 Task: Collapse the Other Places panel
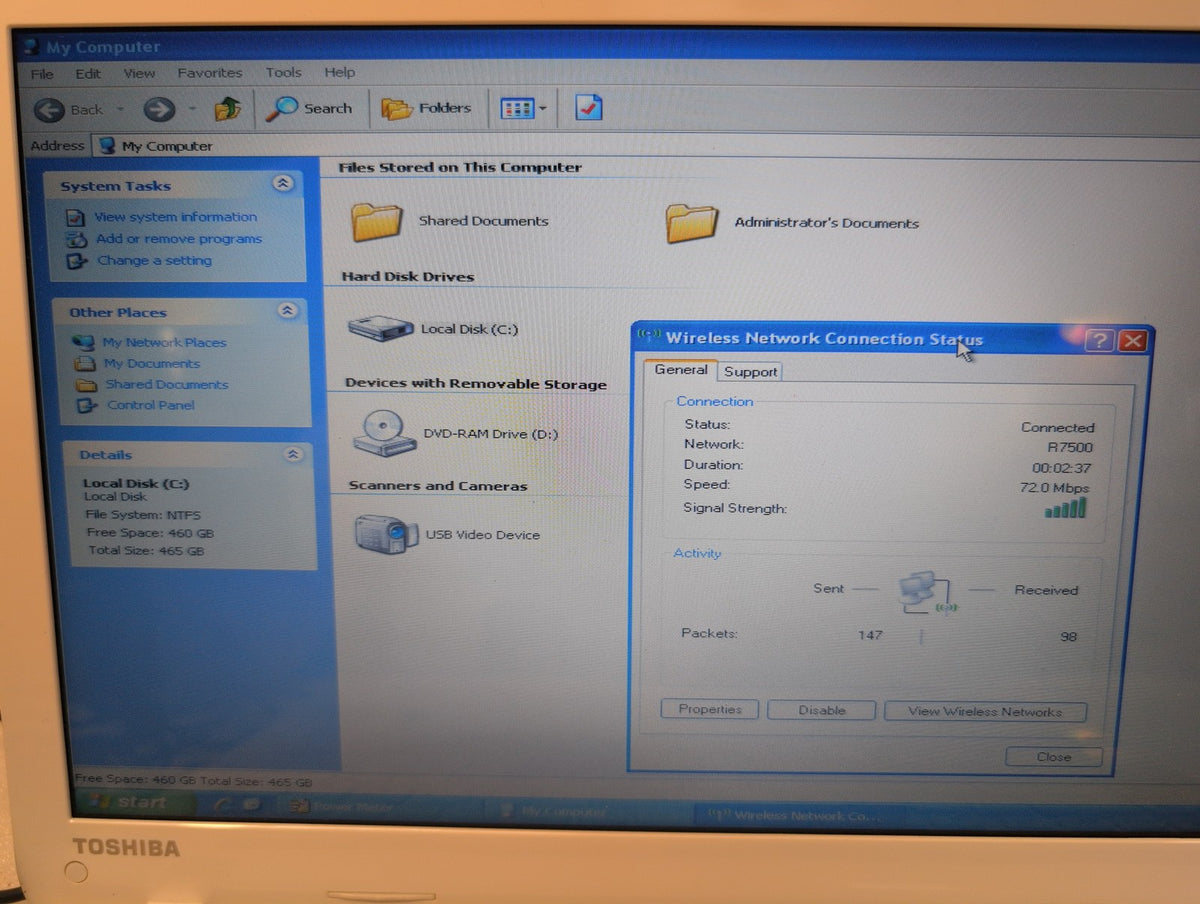[288, 311]
